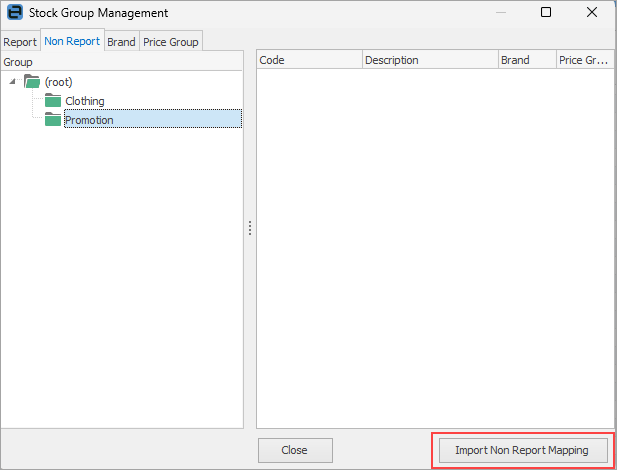
Task: Click the vertical splitter handle dots
Action: point(250,228)
